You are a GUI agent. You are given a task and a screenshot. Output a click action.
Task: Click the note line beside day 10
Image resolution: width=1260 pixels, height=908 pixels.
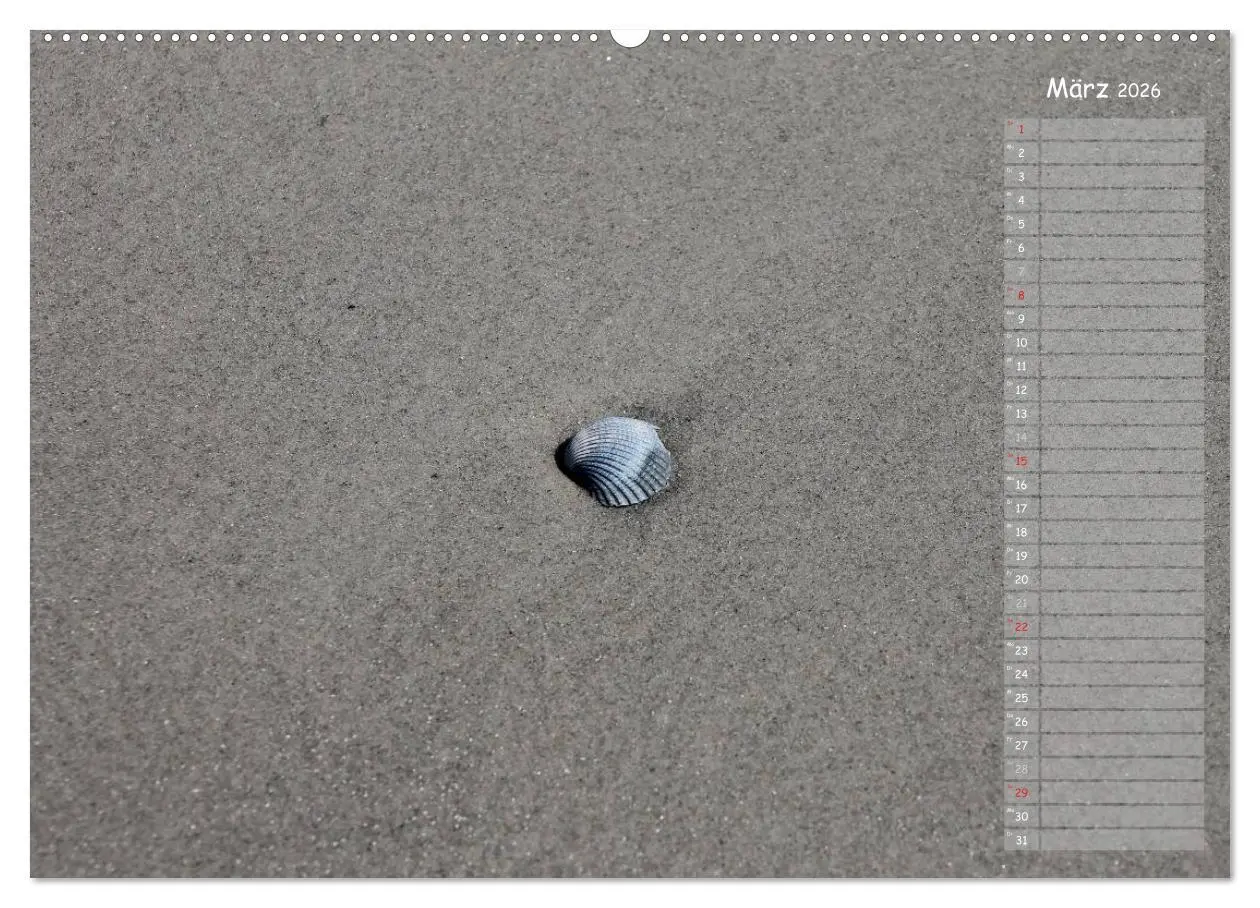tap(1122, 343)
